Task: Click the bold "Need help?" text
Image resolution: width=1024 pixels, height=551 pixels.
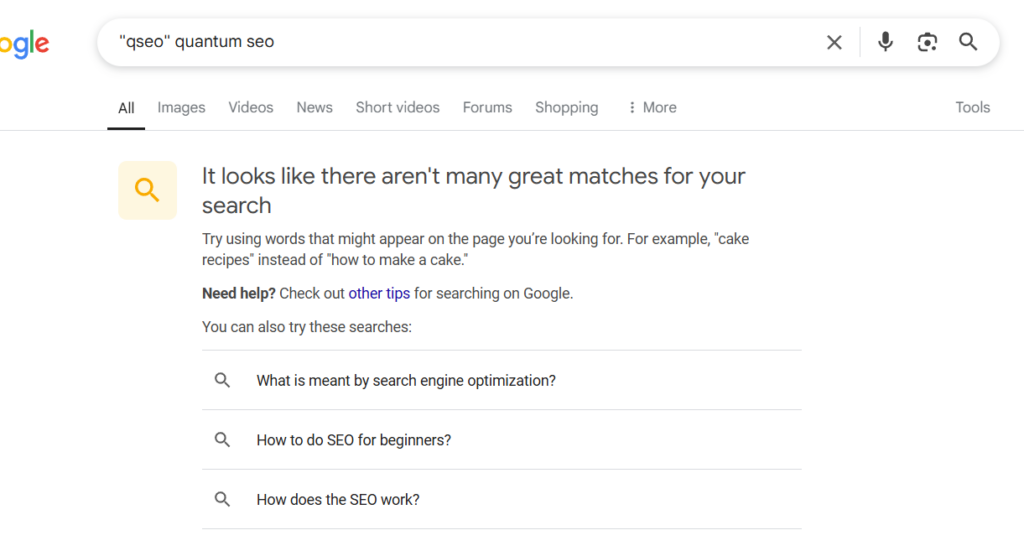Action: click(x=238, y=294)
